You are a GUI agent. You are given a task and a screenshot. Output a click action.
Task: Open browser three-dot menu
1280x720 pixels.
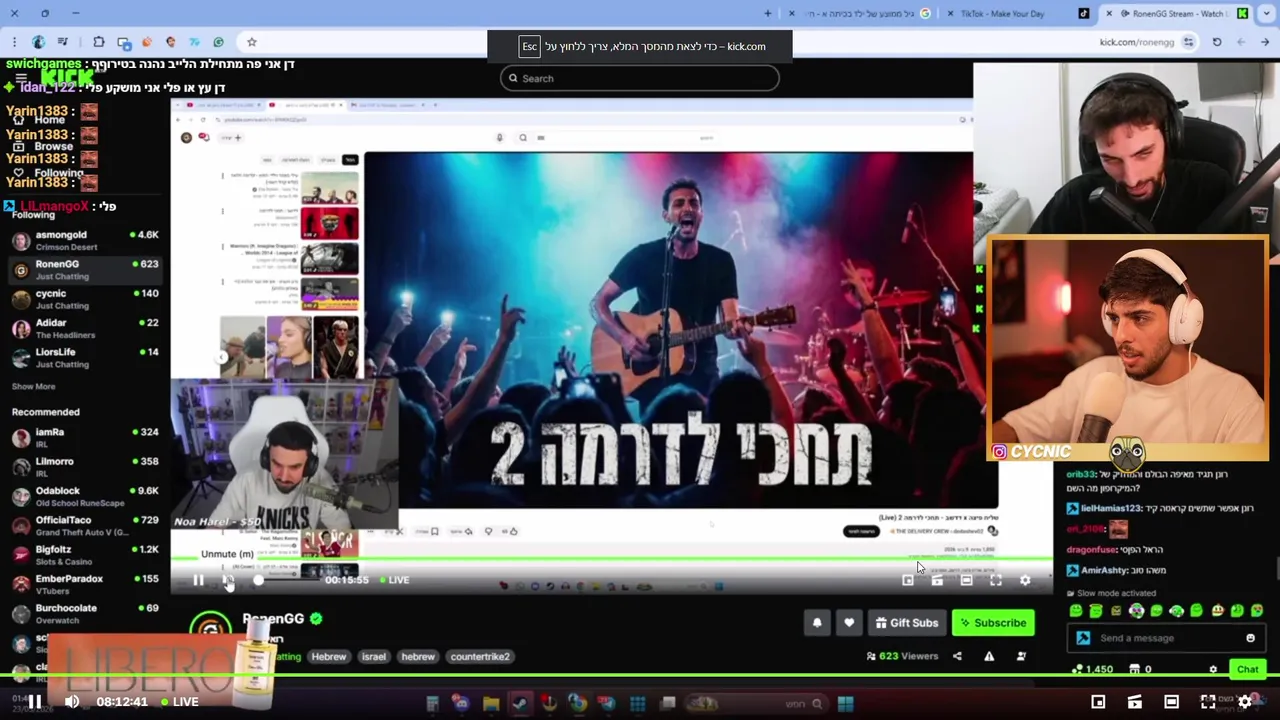tap(14, 42)
